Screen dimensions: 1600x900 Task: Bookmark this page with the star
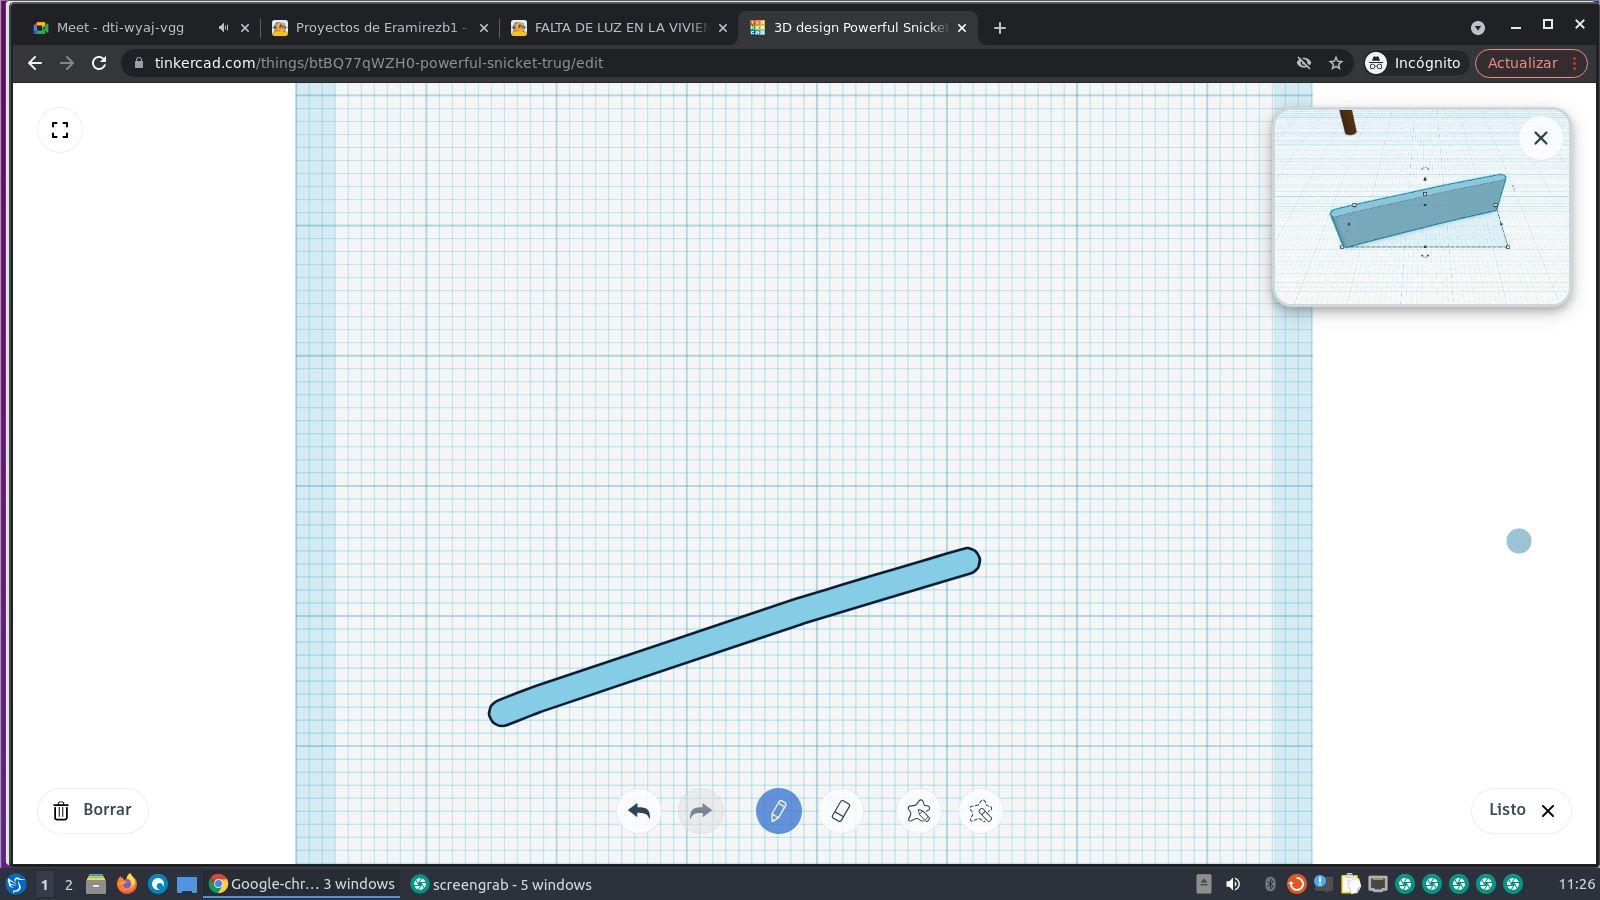[x=1336, y=63]
